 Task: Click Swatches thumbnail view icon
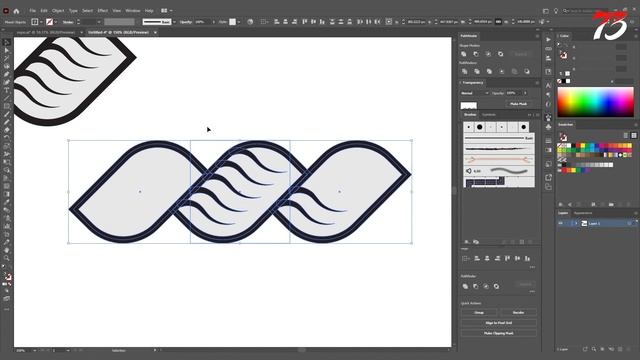(x=633, y=135)
